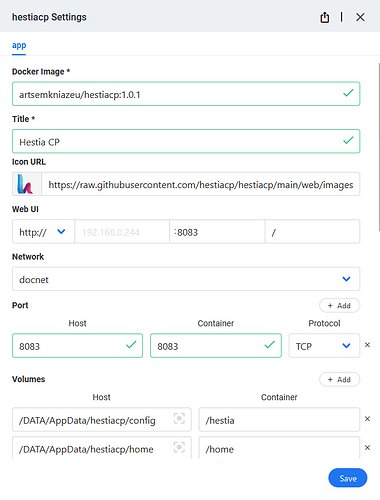Click the chevron arrow beside TCP
Viewport: 380px width, 500px height.
[346, 346]
